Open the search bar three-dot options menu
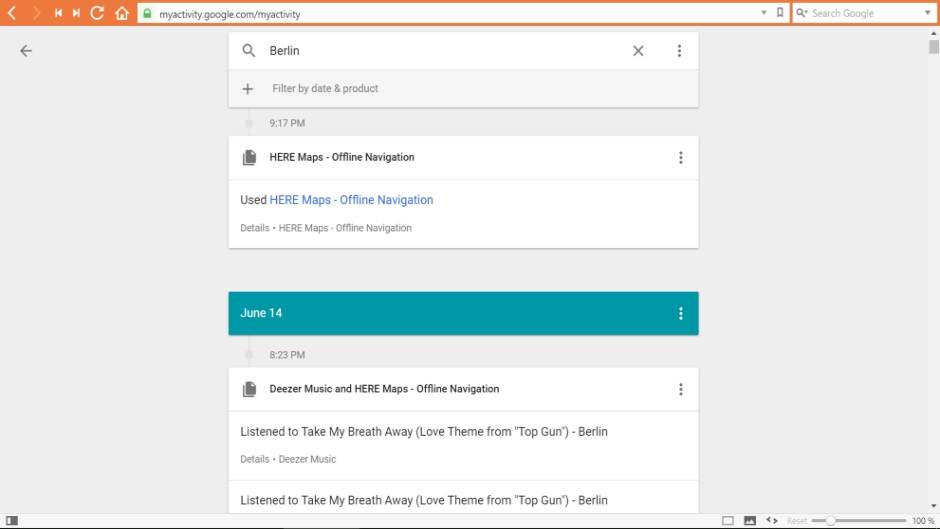940x529 pixels. click(x=679, y=51)
